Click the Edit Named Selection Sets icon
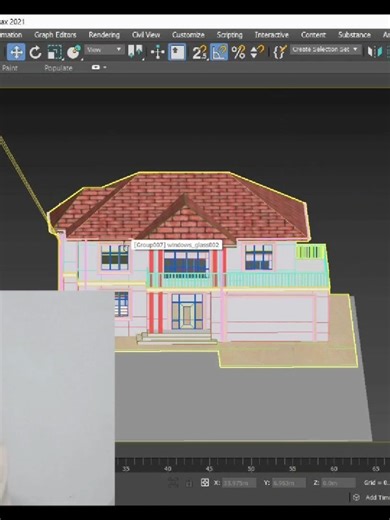The width and height of the screenshot is (390, 520). 280,52
